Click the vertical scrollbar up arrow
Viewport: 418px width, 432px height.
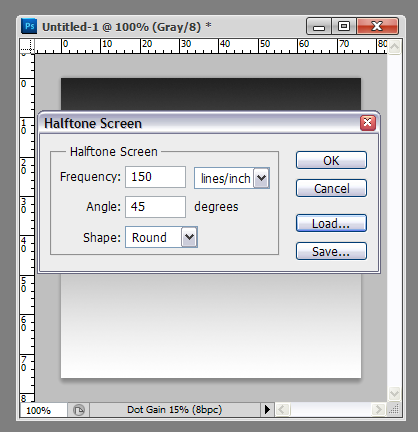394,47
